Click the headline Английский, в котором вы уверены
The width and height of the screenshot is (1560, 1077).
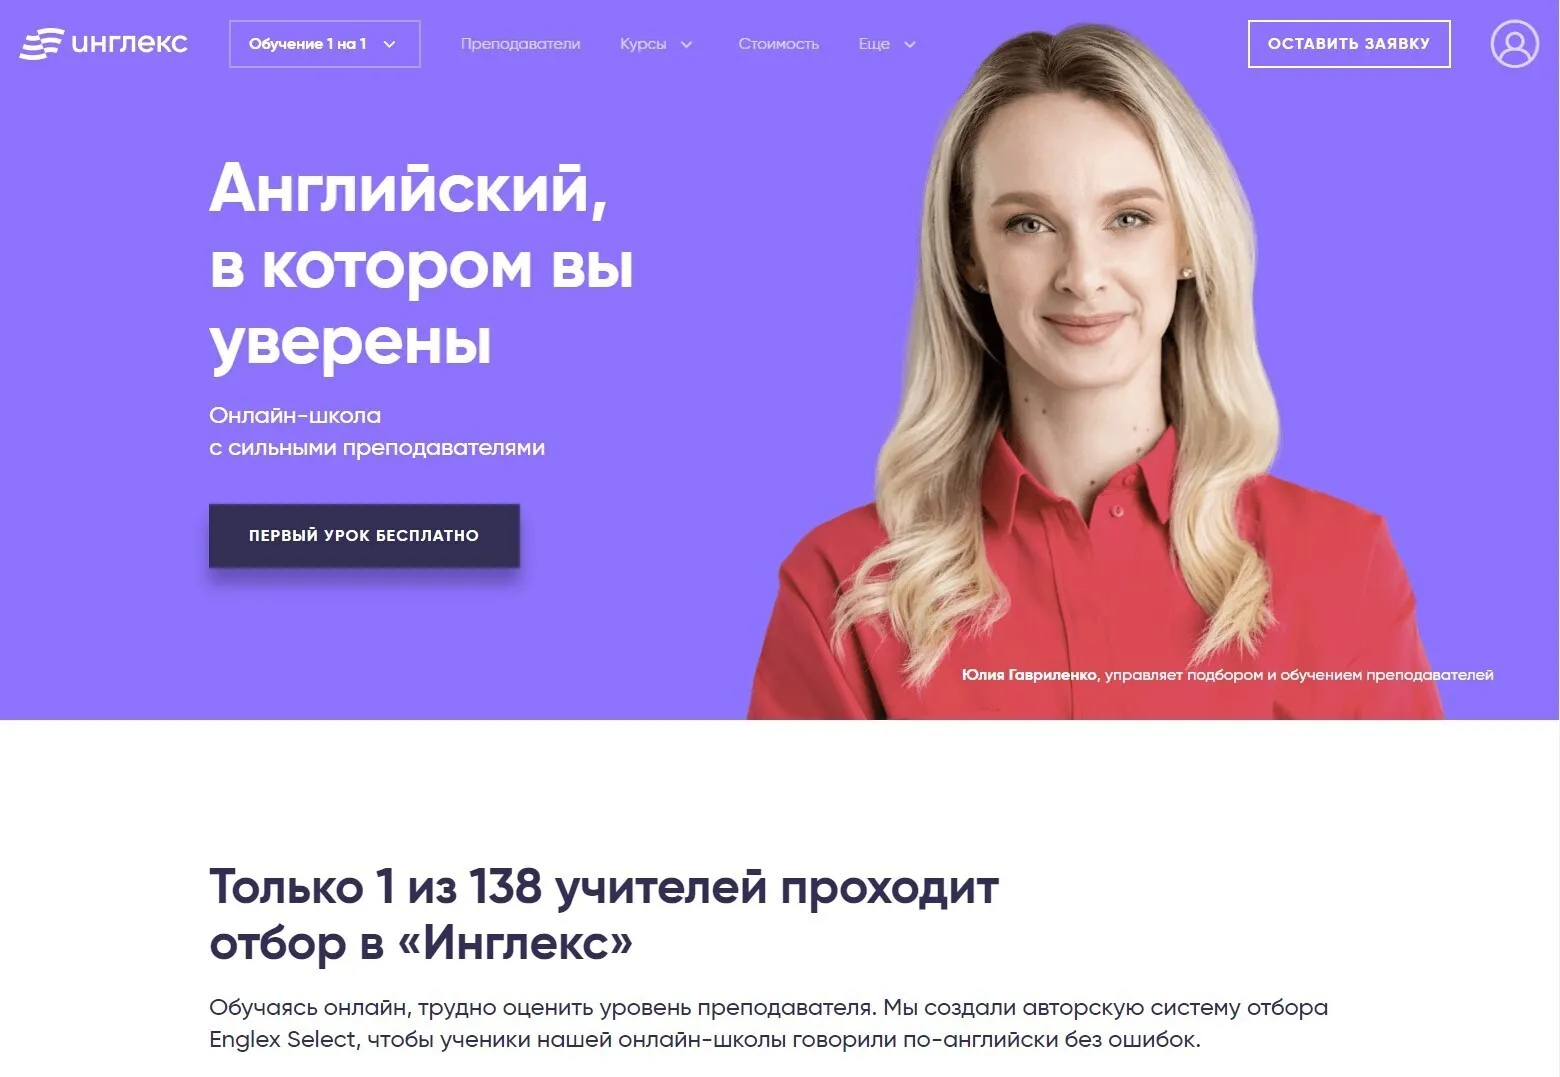[x=421, y=264]
